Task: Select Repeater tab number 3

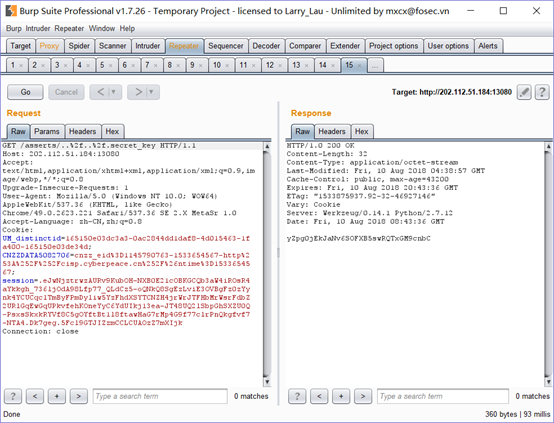Action: [57, 65]
